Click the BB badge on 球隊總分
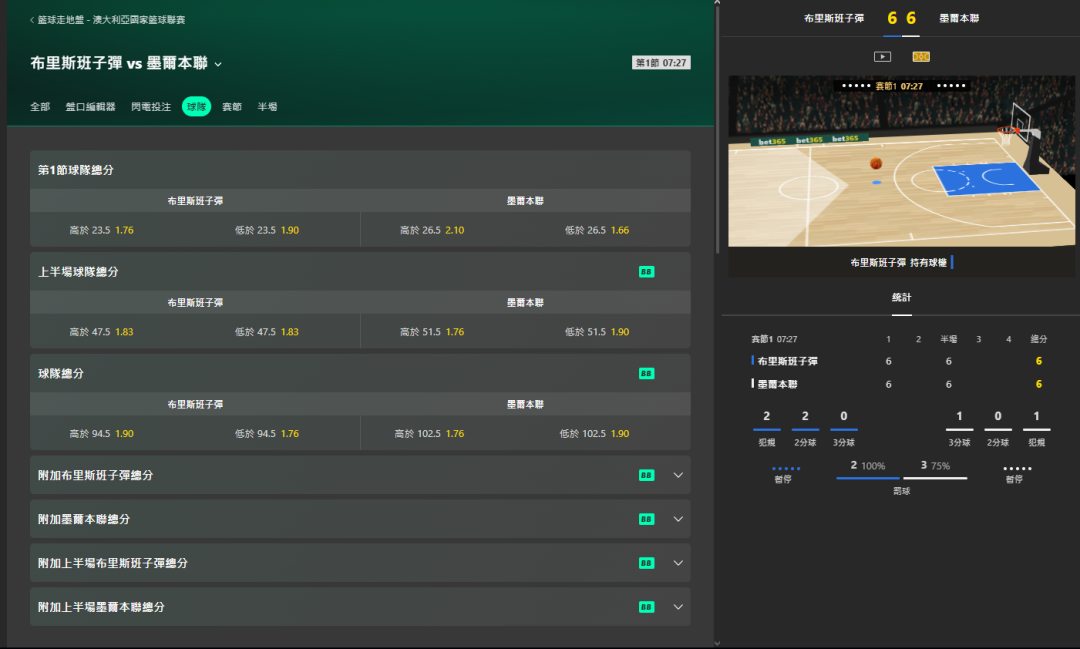Image resolution: width=1080 pixels, height=649 pixels. tap(646, 373)
